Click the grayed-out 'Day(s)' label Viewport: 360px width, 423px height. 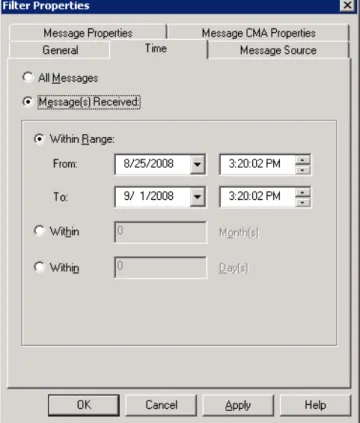233,268
